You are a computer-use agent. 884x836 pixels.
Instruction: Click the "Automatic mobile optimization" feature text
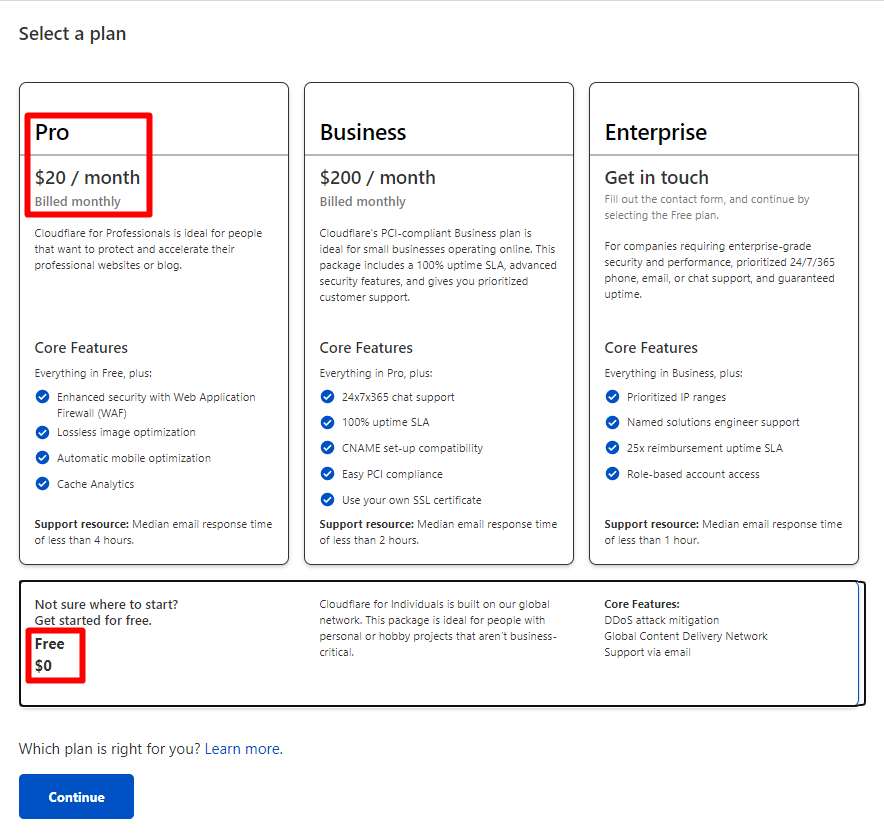[x=134, y=458]
